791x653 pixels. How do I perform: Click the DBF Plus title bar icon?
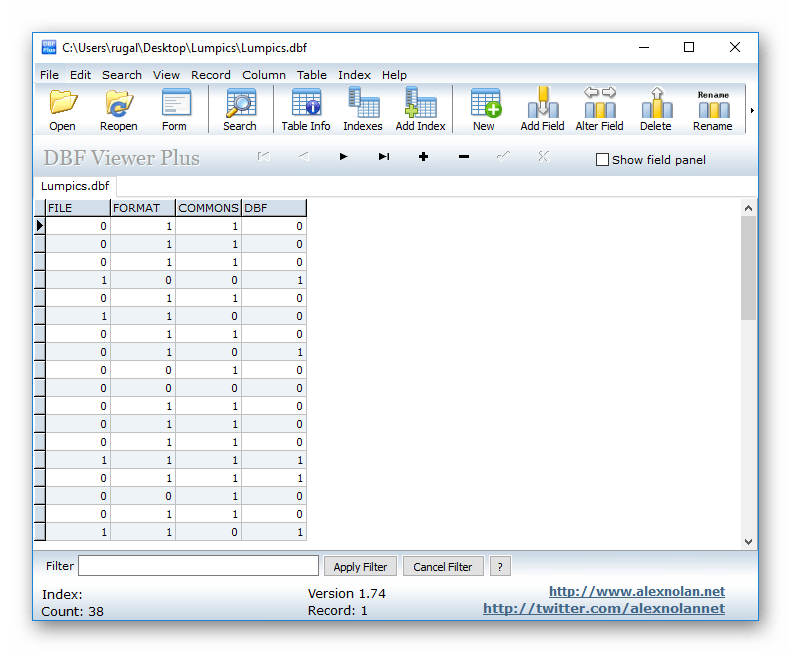coord(49,47)
